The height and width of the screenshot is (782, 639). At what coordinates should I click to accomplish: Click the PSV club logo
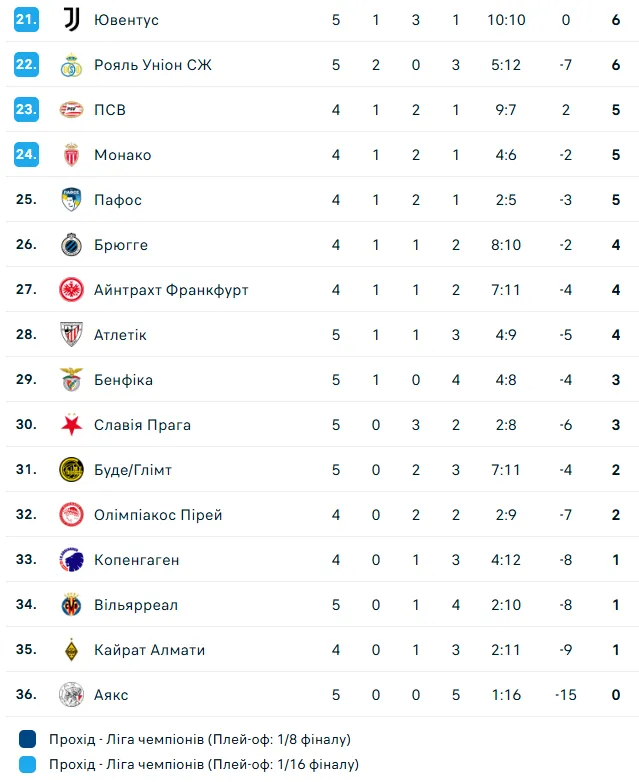71,110
